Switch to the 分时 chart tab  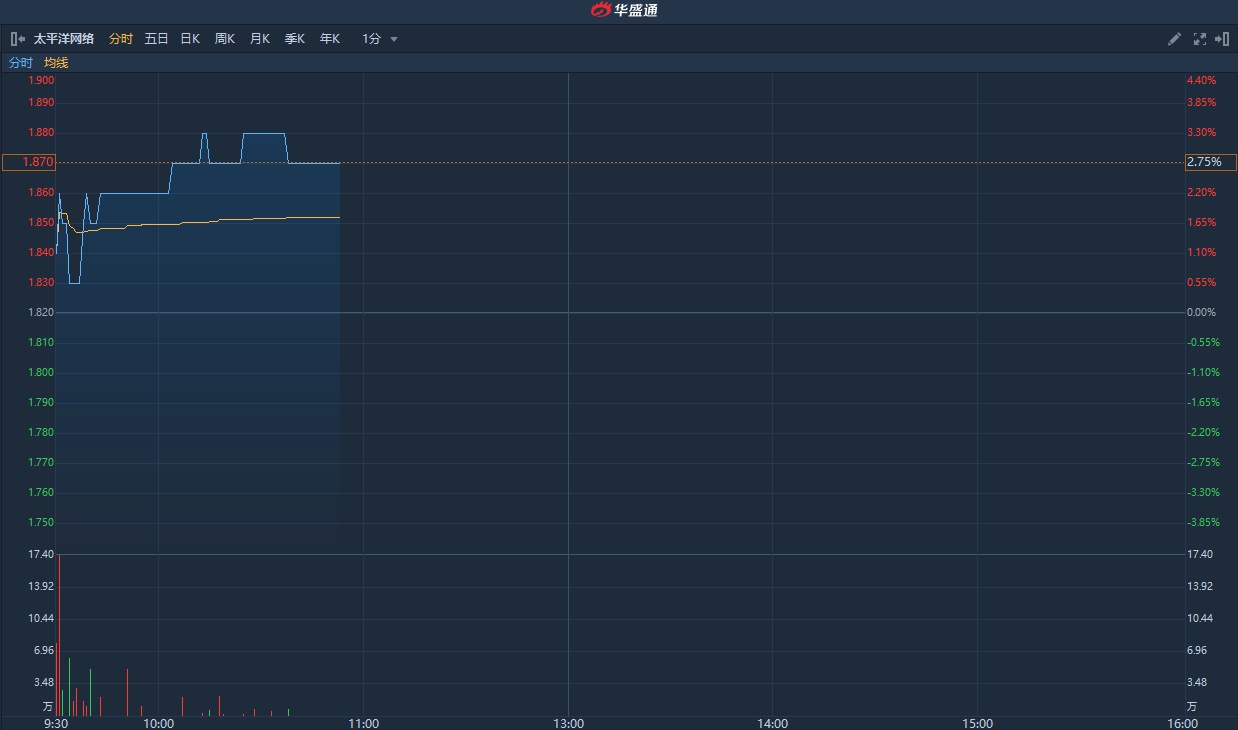[120, 39]
